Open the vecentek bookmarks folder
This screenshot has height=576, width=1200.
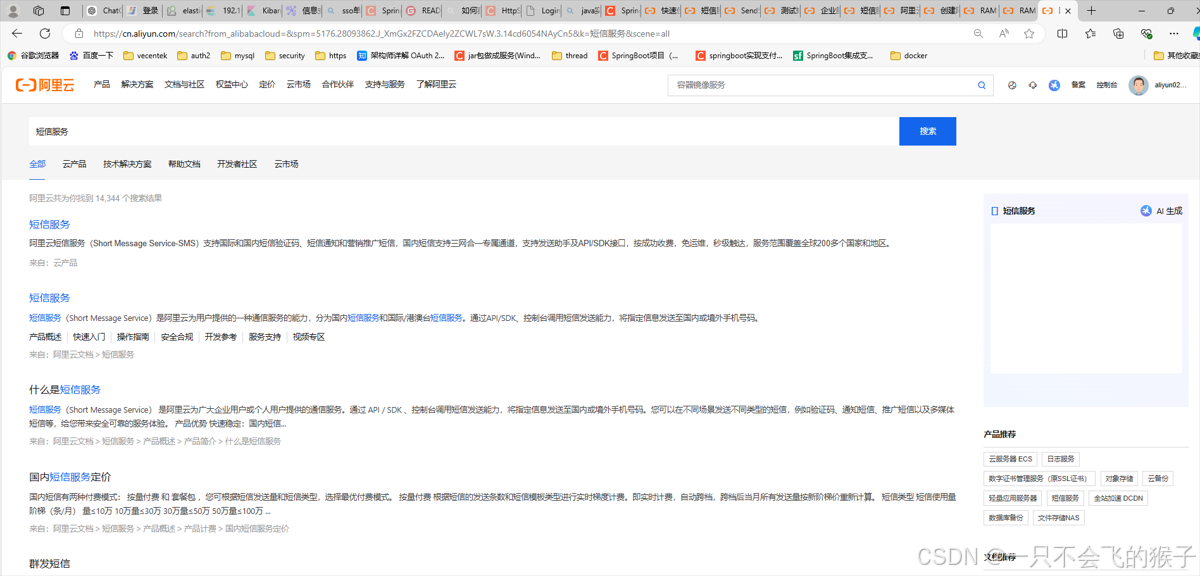(145, 56)
